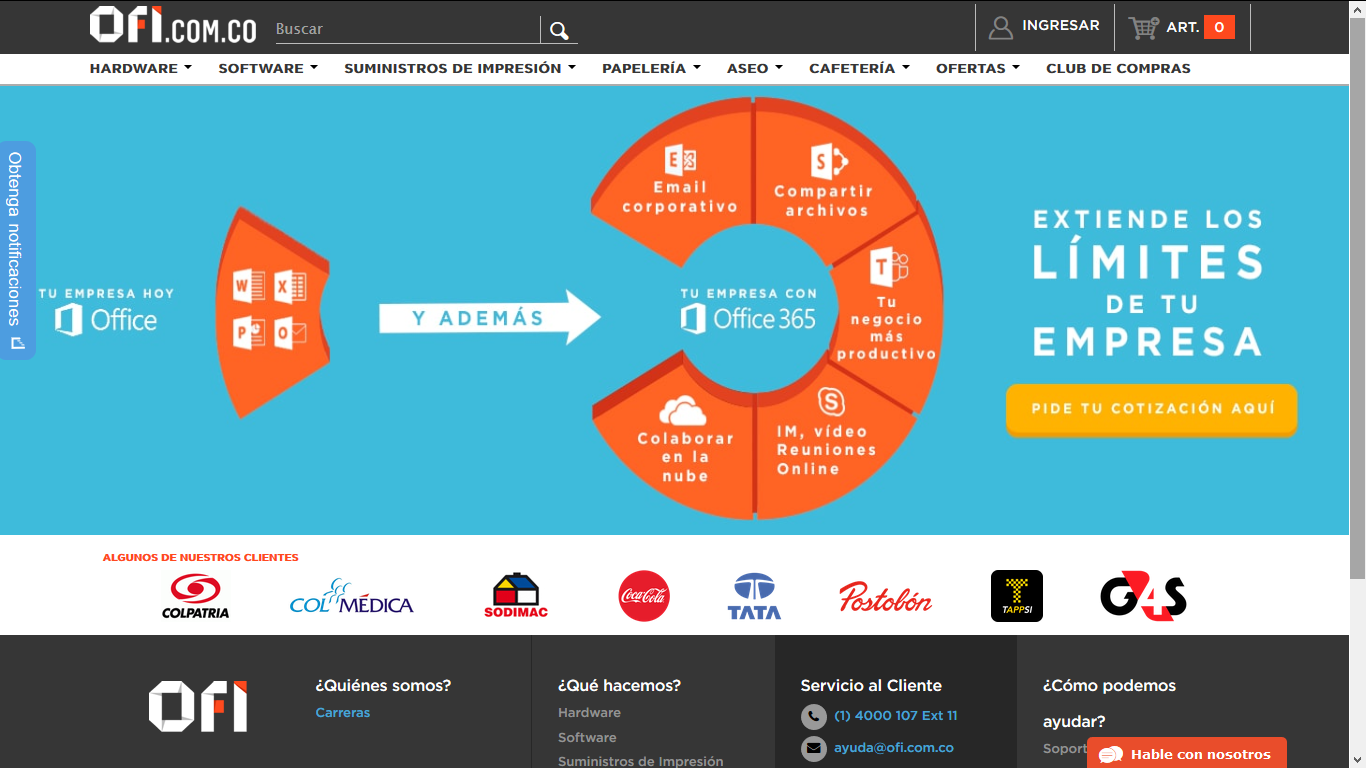Click the magnifying glass search icon
This screenshot has height=768, width=1366.
click(559, 30)
